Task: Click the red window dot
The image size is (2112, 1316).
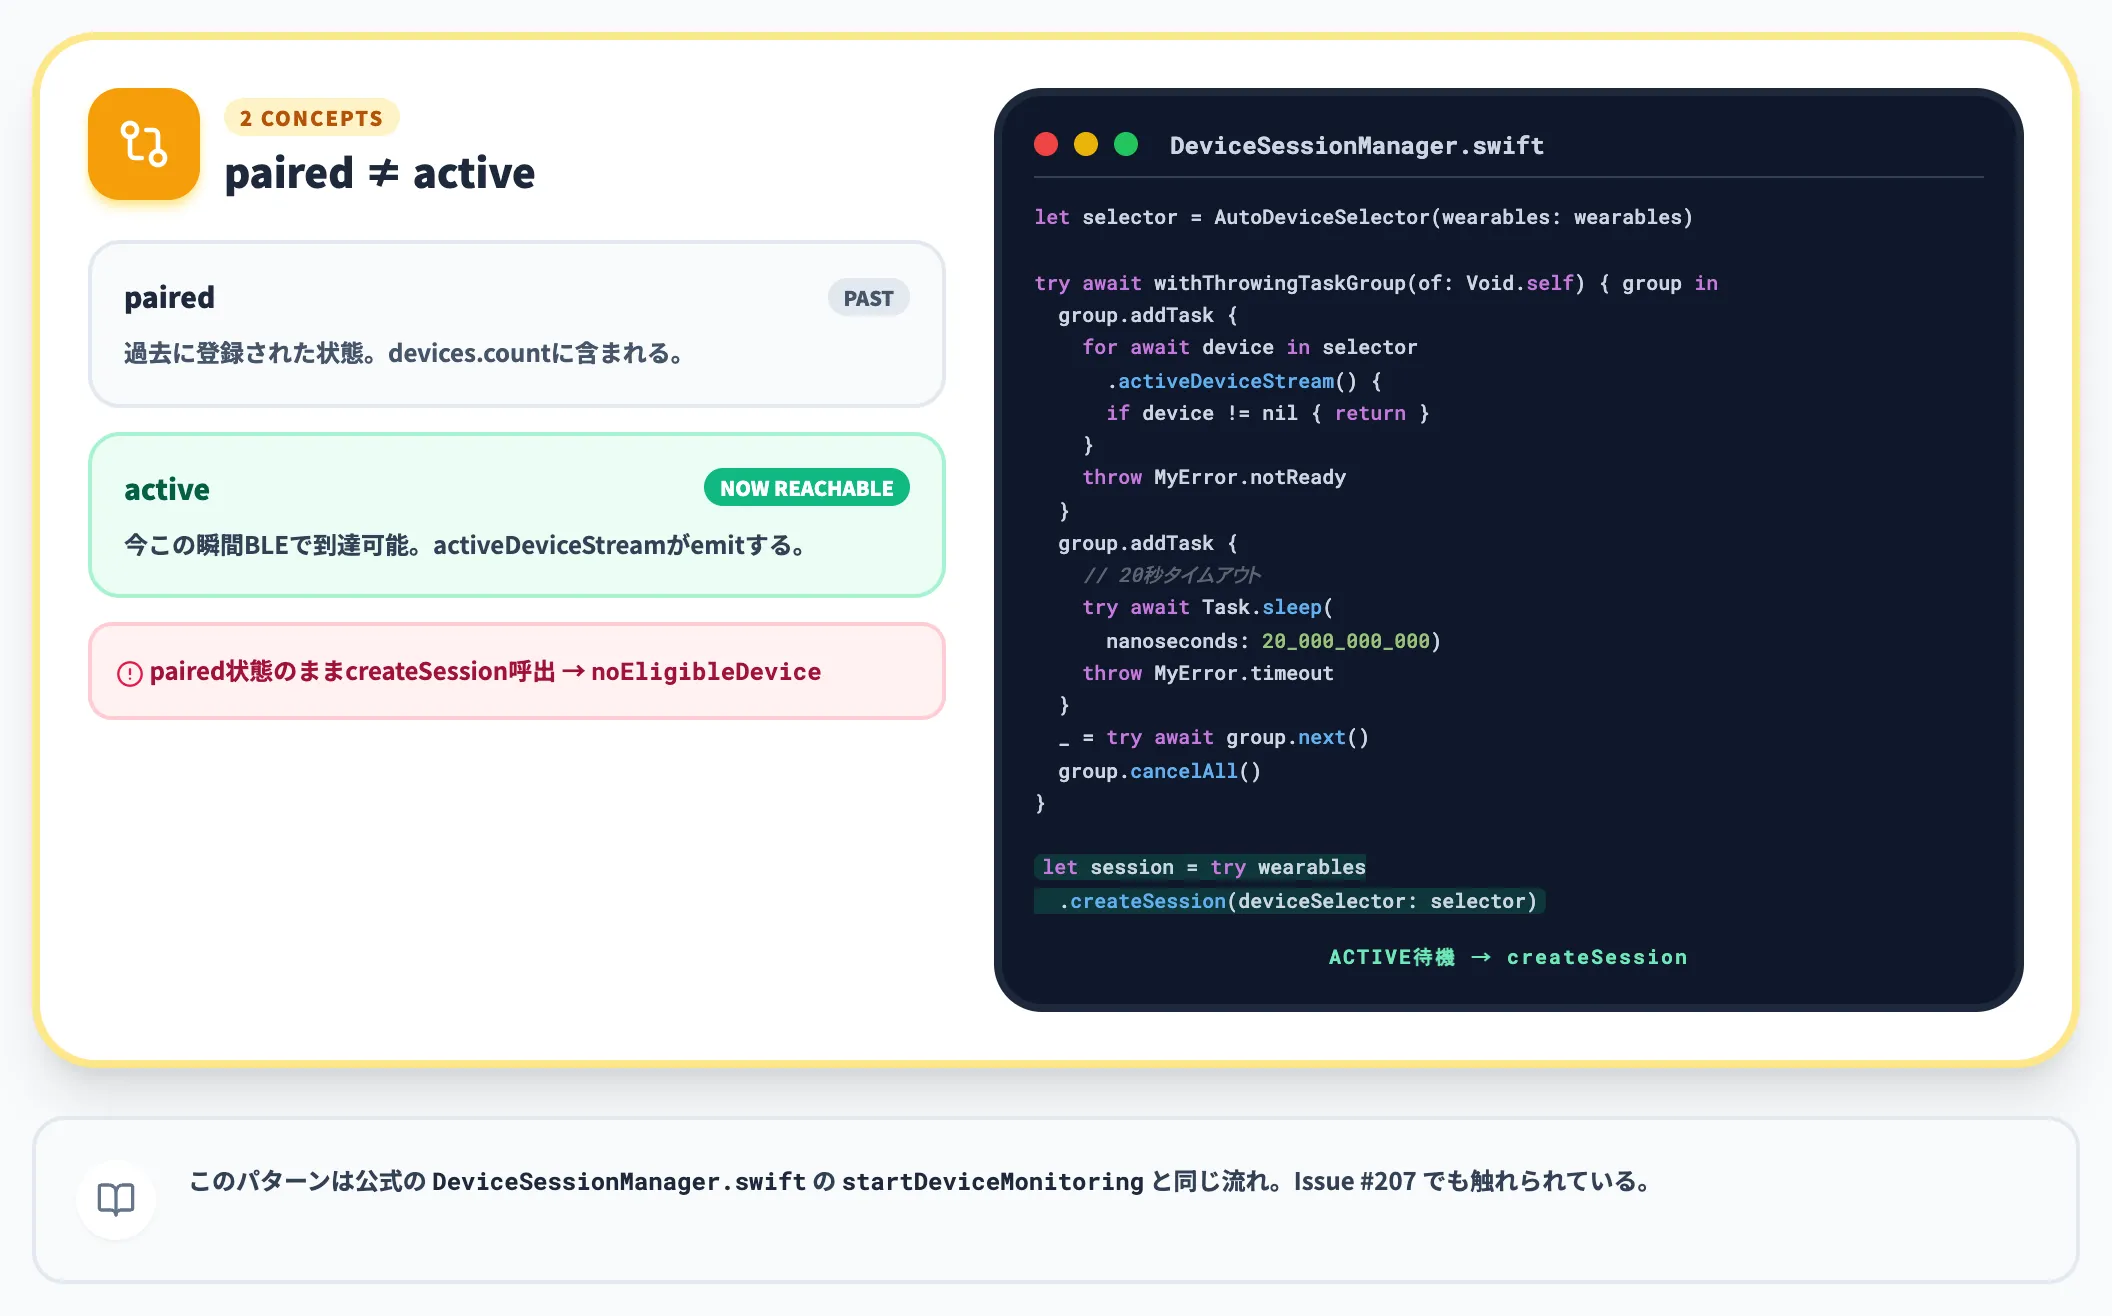Action: pos(1046,144)
